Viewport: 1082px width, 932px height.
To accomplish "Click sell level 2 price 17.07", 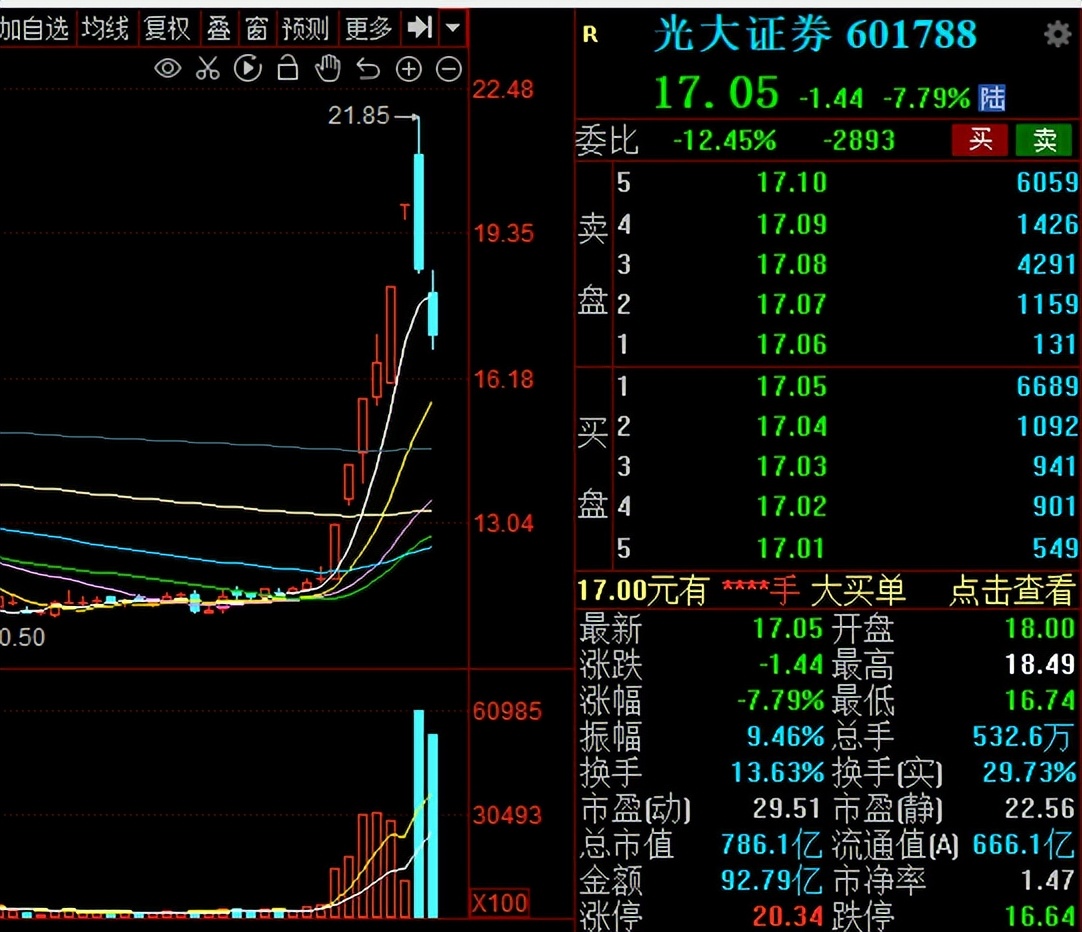I will [791, 304].
